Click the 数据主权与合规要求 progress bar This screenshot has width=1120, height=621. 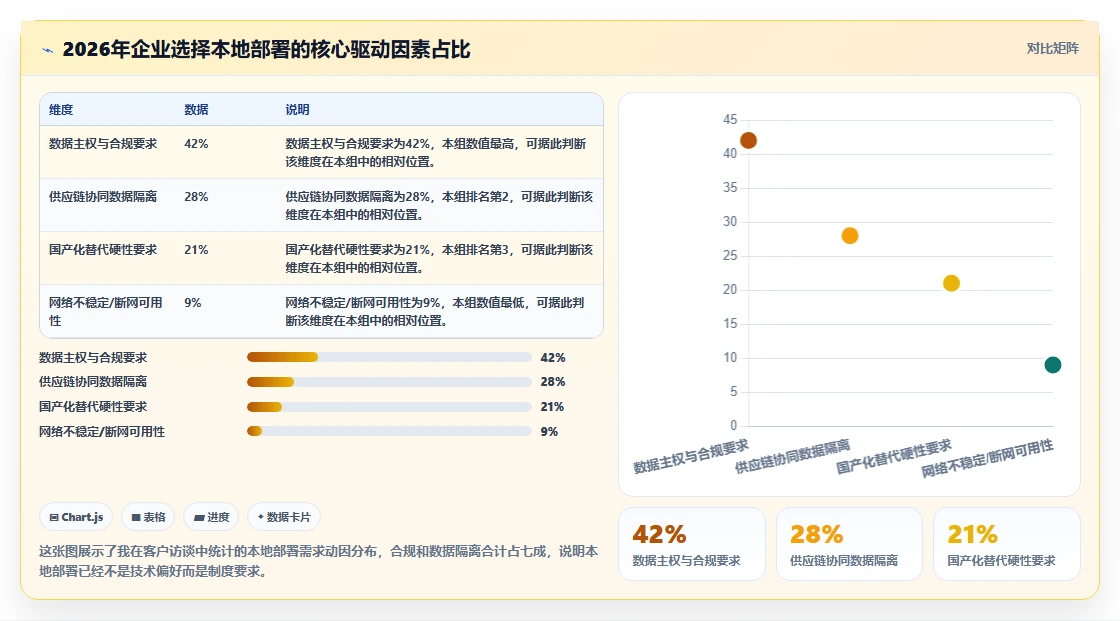click(x=389, y=357)
